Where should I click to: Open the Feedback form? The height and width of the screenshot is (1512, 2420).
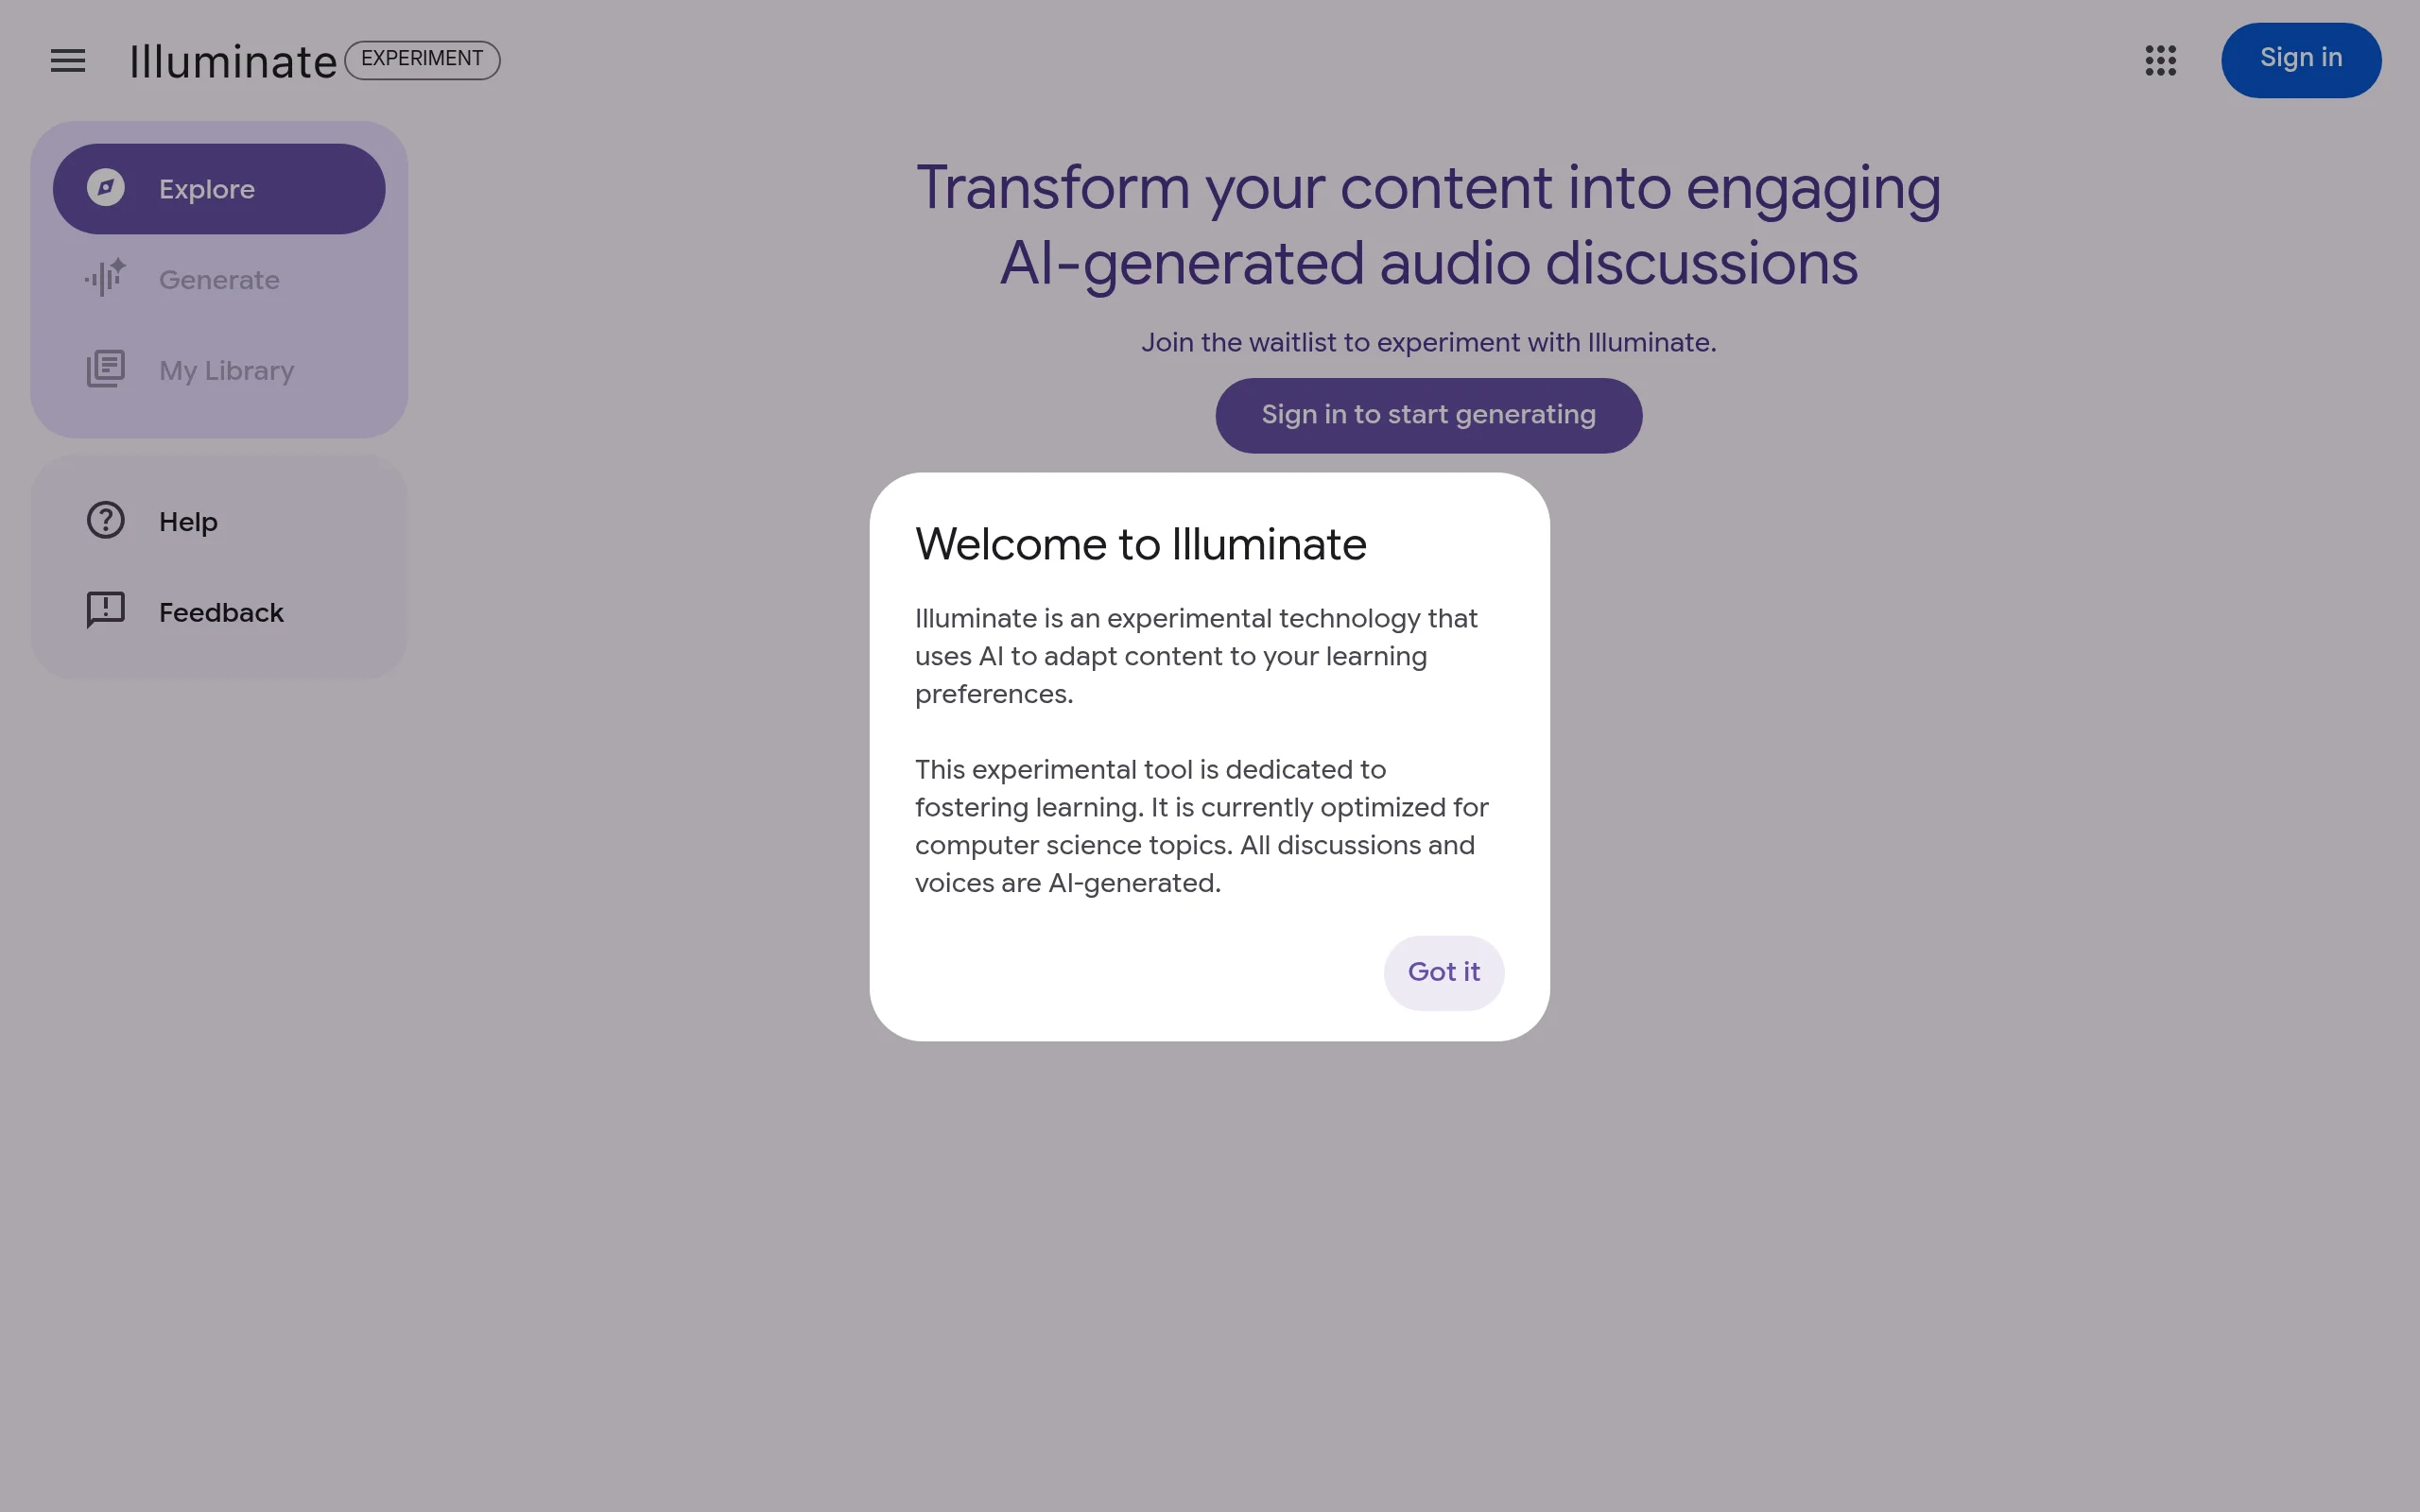(222, 611)
